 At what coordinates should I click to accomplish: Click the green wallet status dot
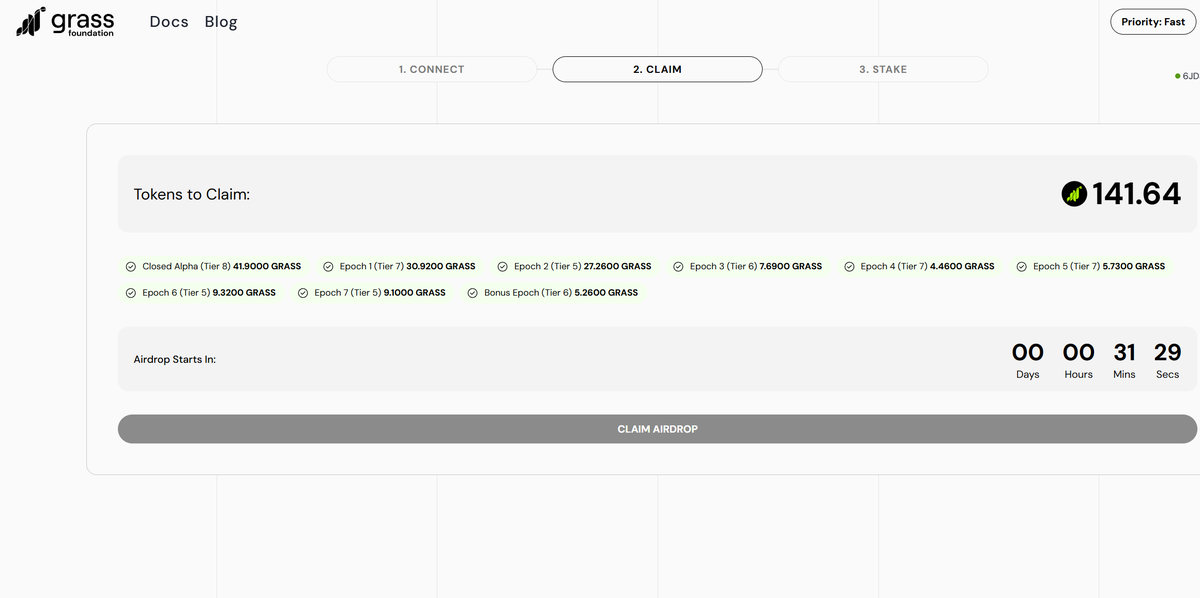point(1178,76)
